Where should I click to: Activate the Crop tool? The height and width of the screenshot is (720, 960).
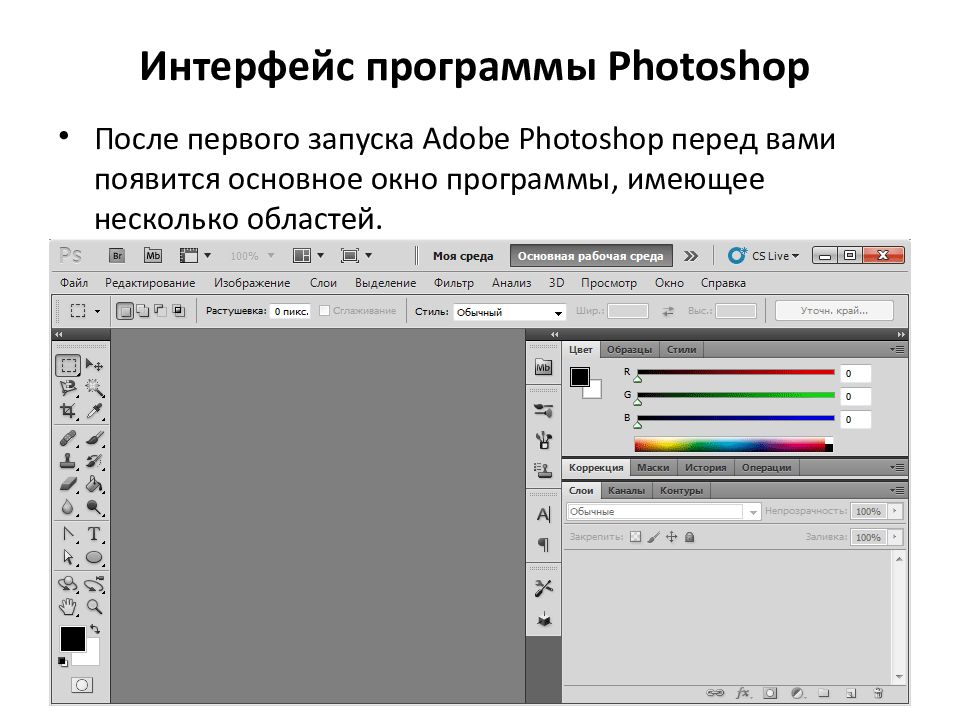click(x=68, y=411)
